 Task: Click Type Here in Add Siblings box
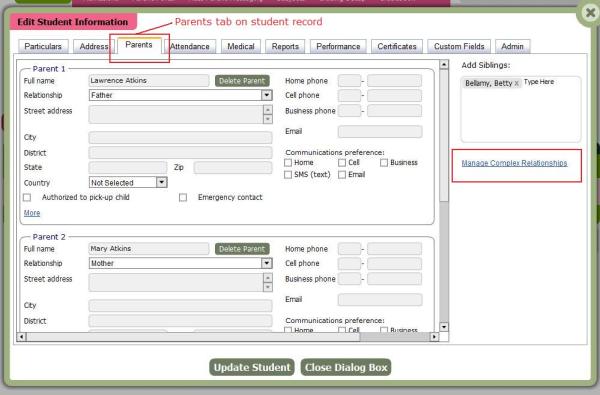coord(539,82)
